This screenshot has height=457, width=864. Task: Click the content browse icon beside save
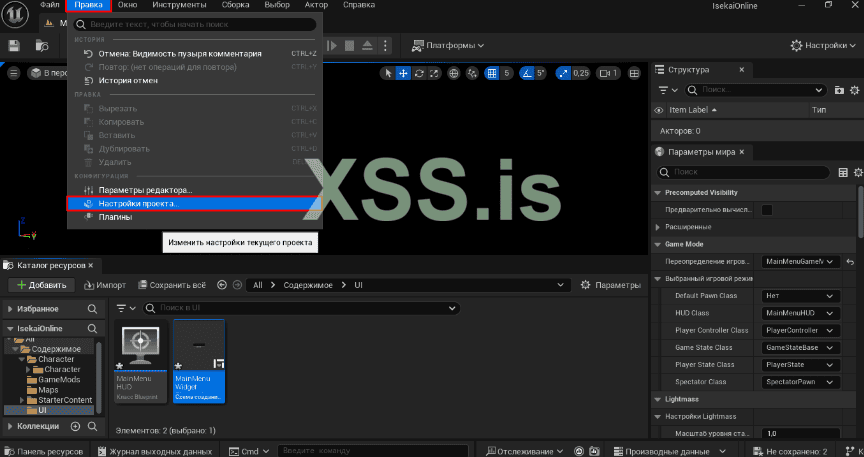42,46
